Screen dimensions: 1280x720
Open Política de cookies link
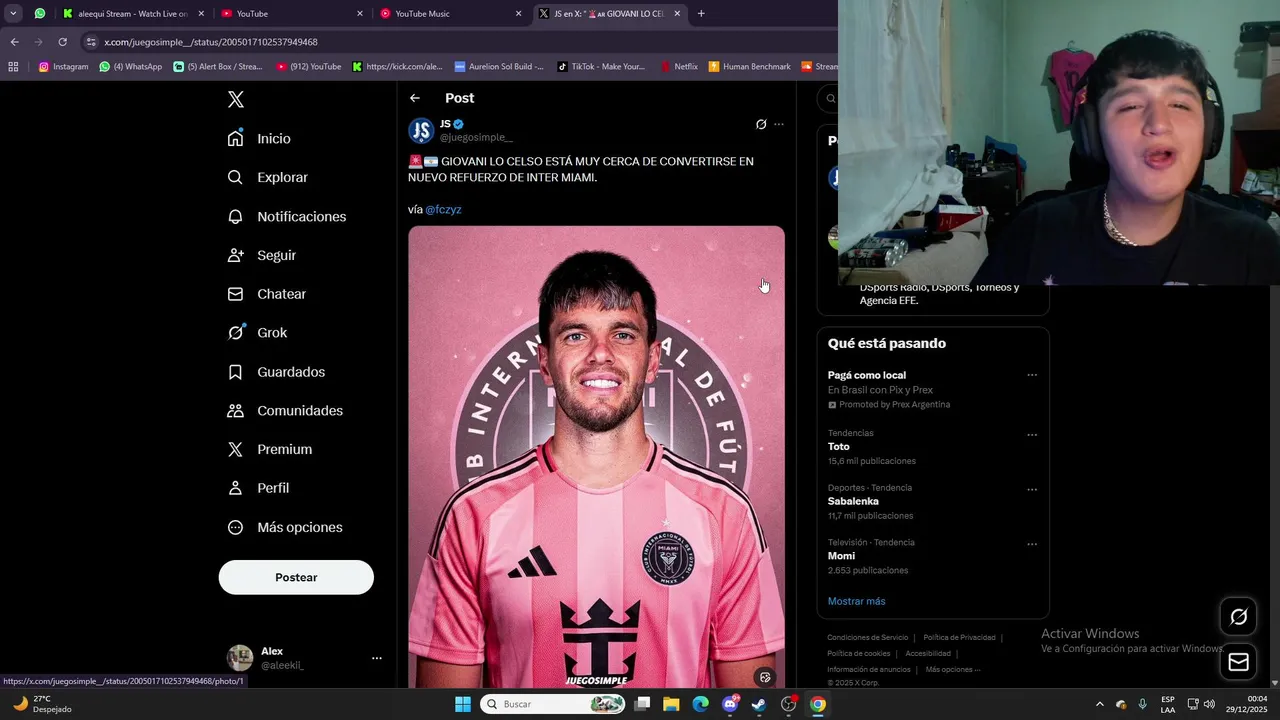858,653
